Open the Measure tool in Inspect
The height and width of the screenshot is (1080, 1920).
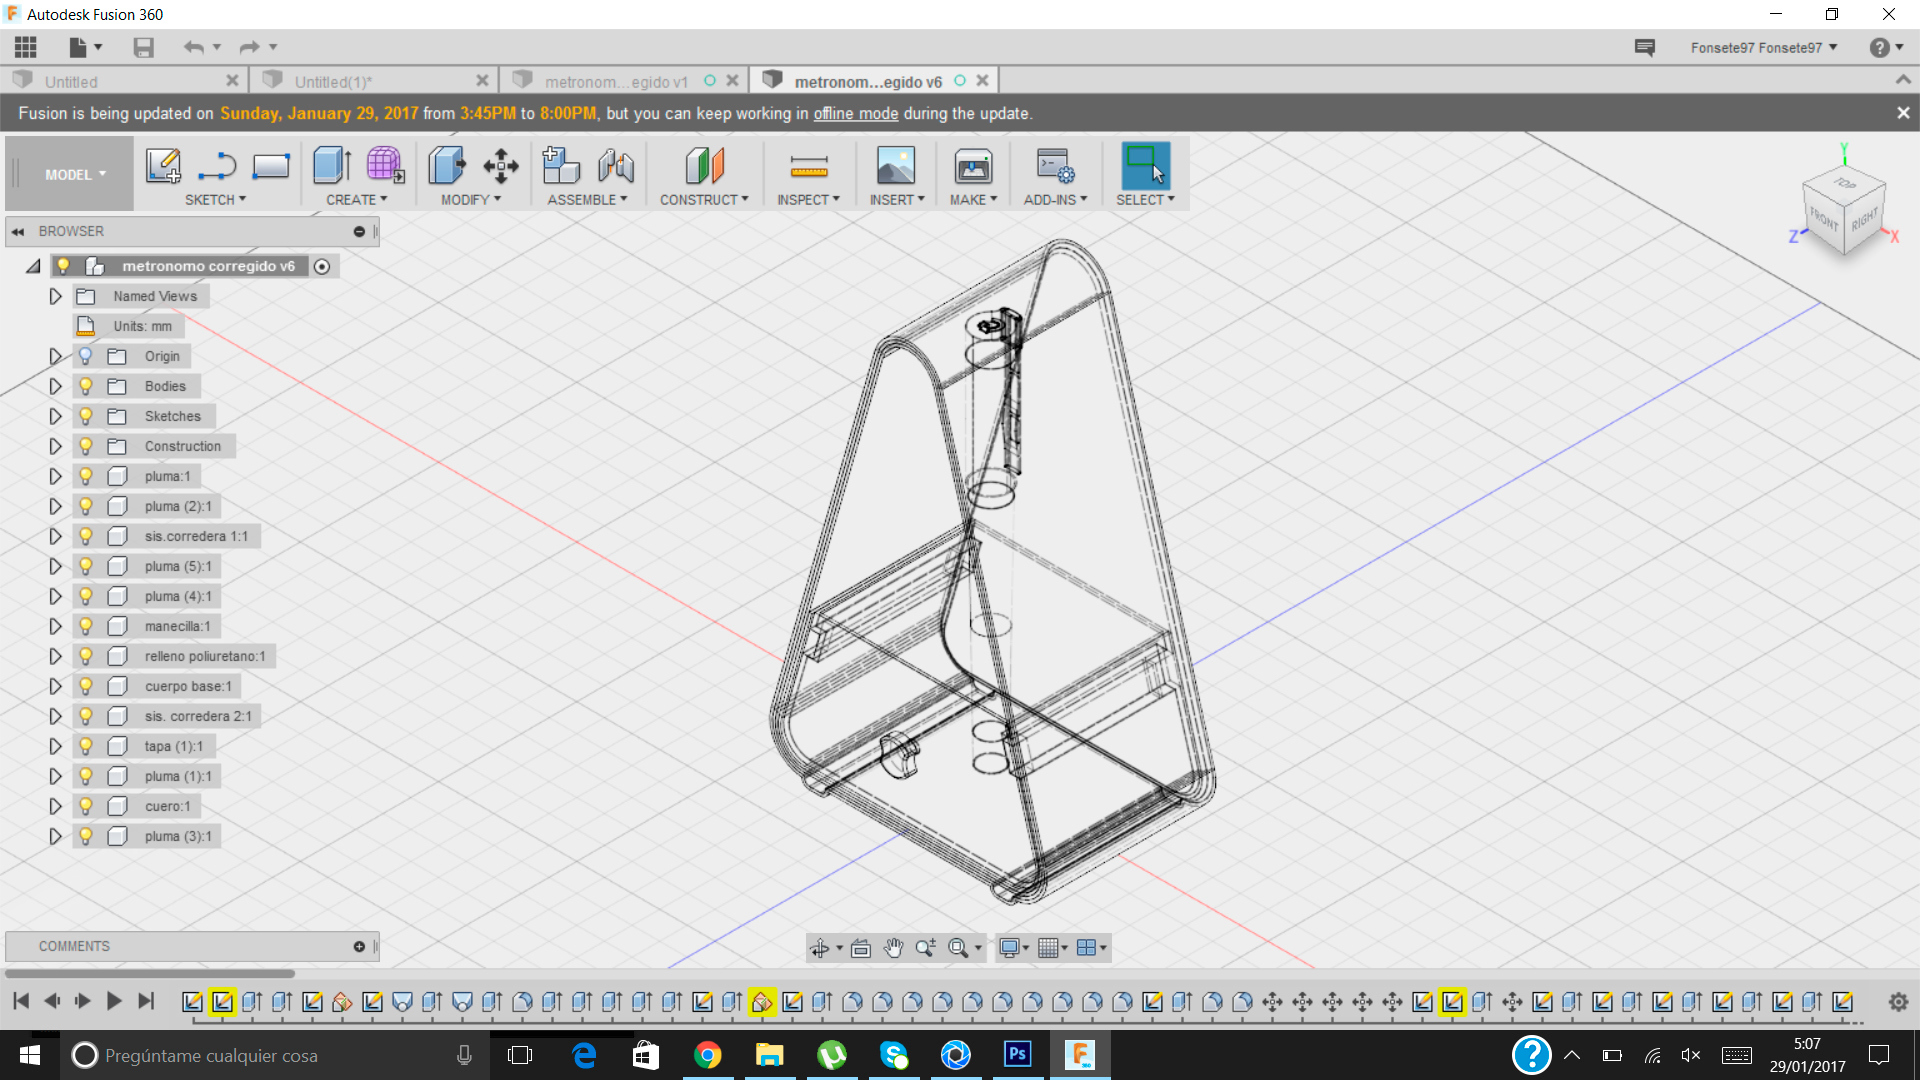808,166
